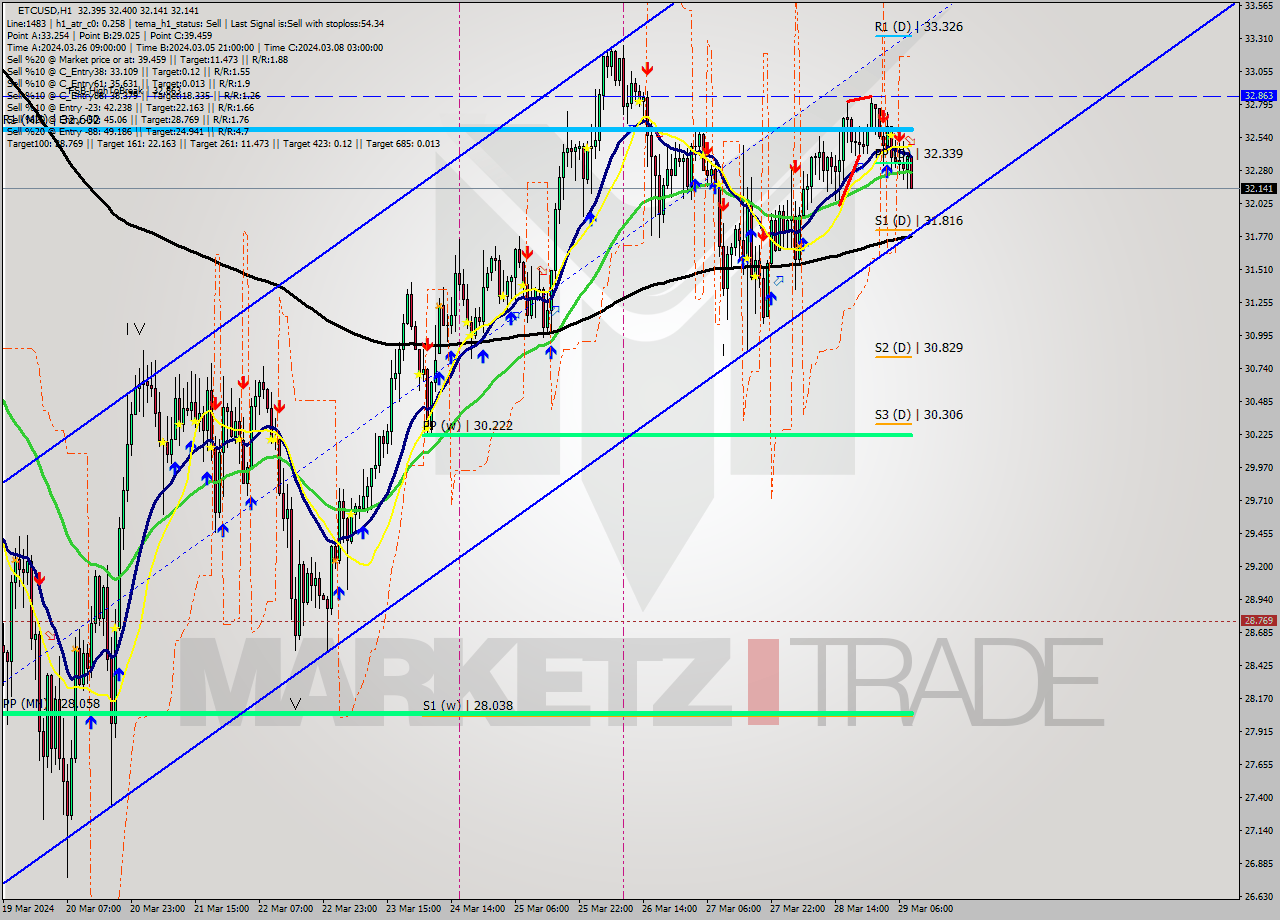Image resolution: width=1280 pixels, height=920 pixels.
Task: Click the 'R1 (D) | 33.326' pivot label
Action: pyautogui.click(x=918, y=27)
